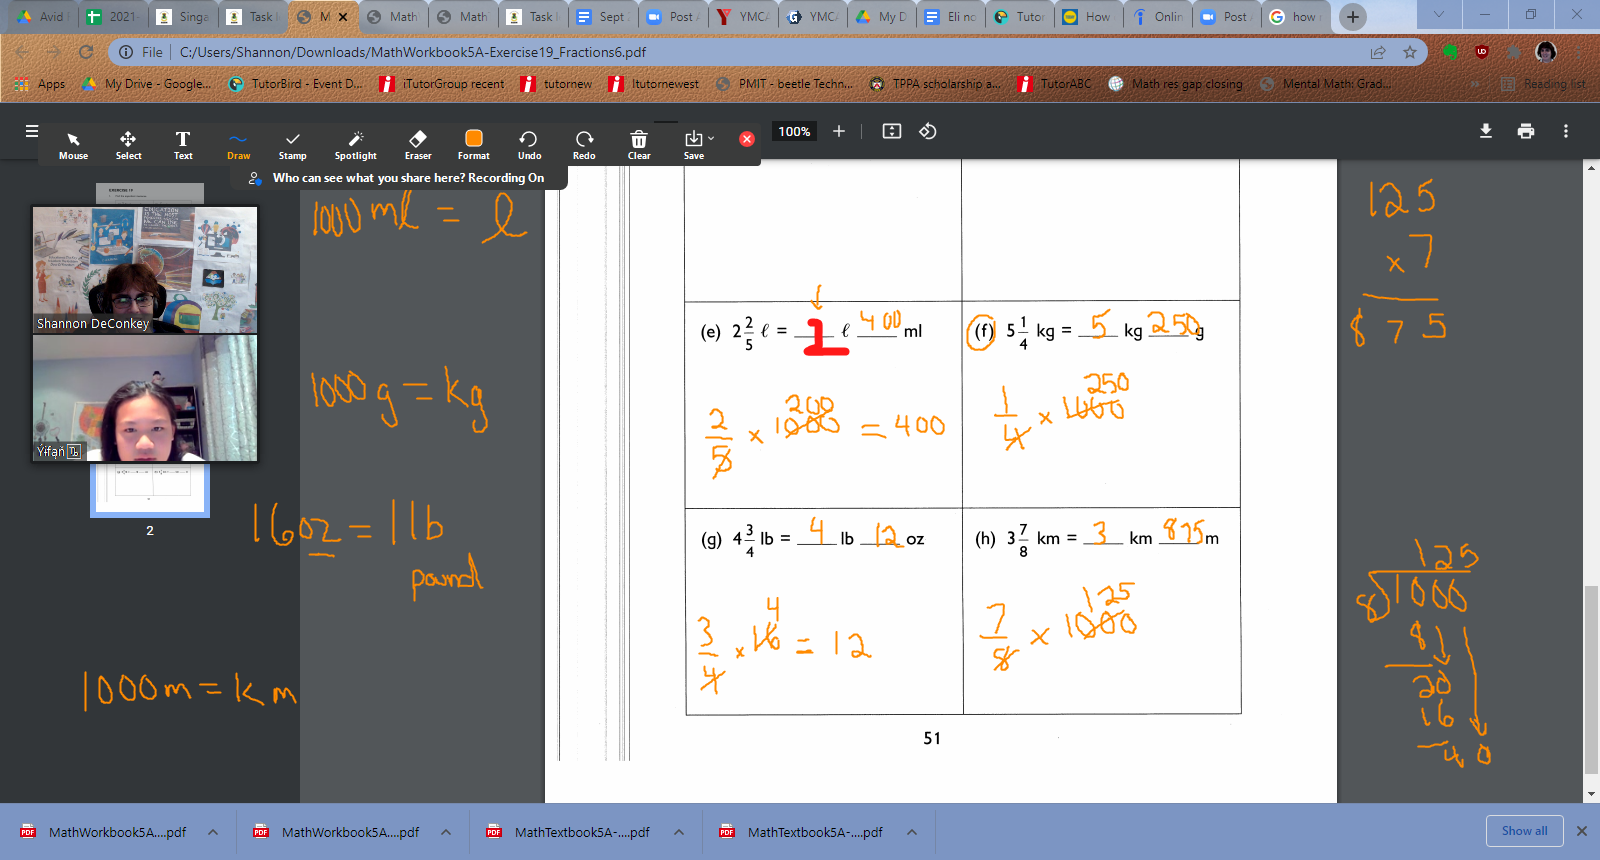Viewport: 1600px width, 860px height.
Task: Switch to the Eraser tool
Action: coord(418,145)
